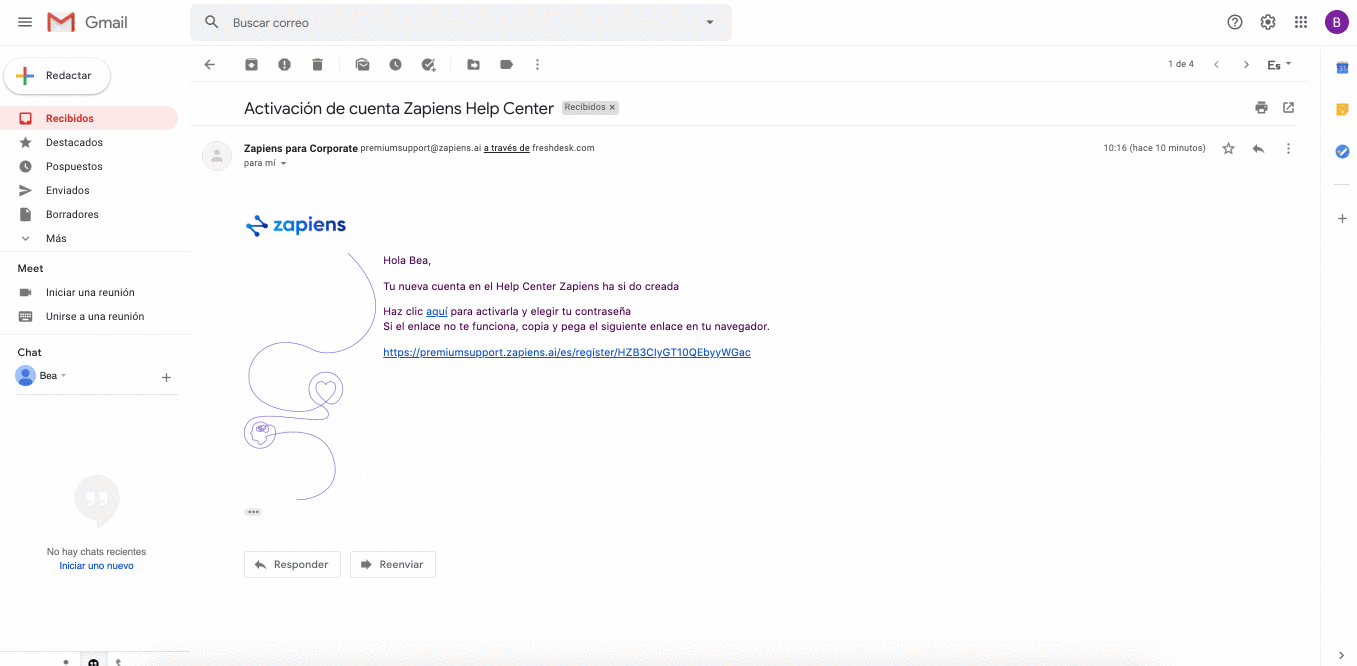Image resolution: width=1357 pixels, height=666 pixels.
Task: Archive this email
Action: [x=252, y=64]
